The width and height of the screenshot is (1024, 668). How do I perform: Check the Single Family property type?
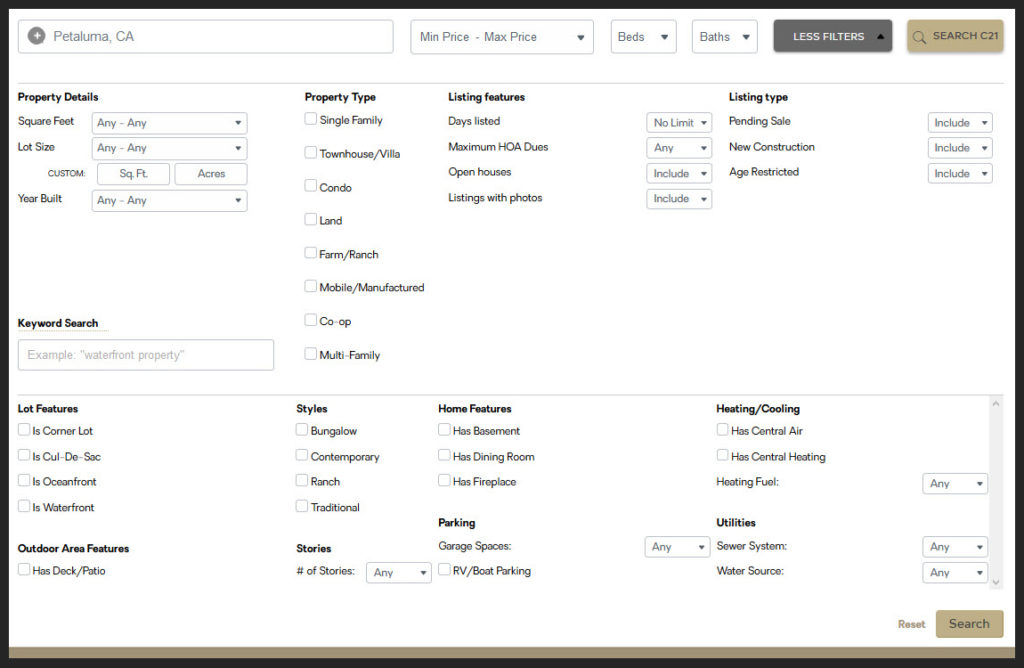tap(310, 119)
